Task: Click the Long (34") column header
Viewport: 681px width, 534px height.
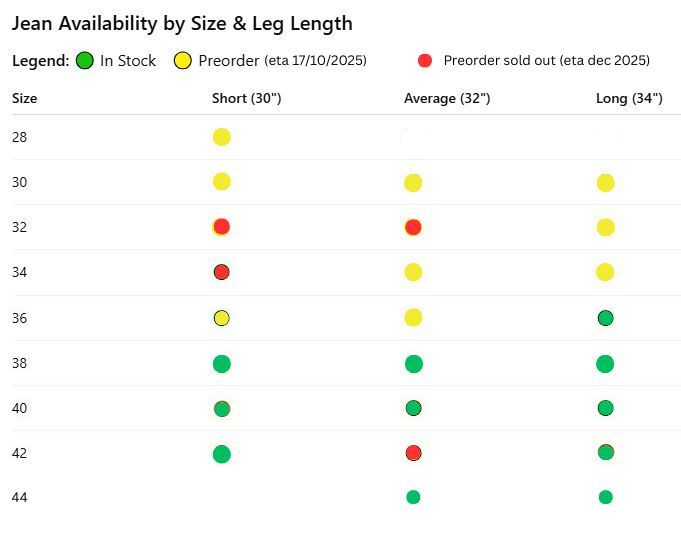Action: click(629, 99)
